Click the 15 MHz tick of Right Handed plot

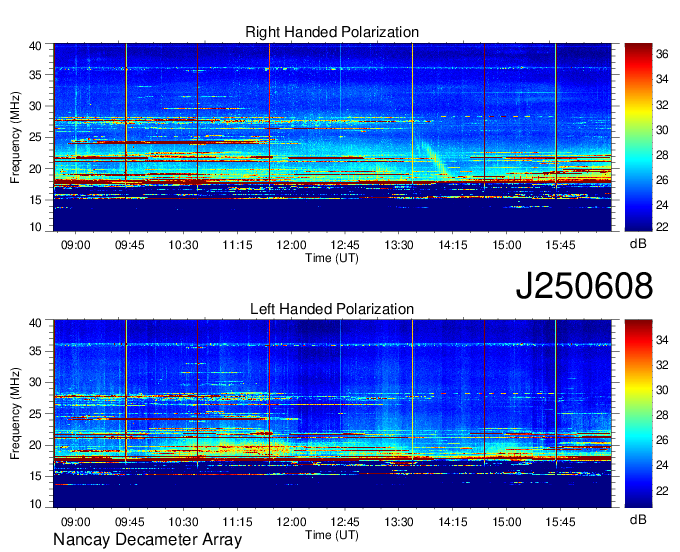click(35, 200)
